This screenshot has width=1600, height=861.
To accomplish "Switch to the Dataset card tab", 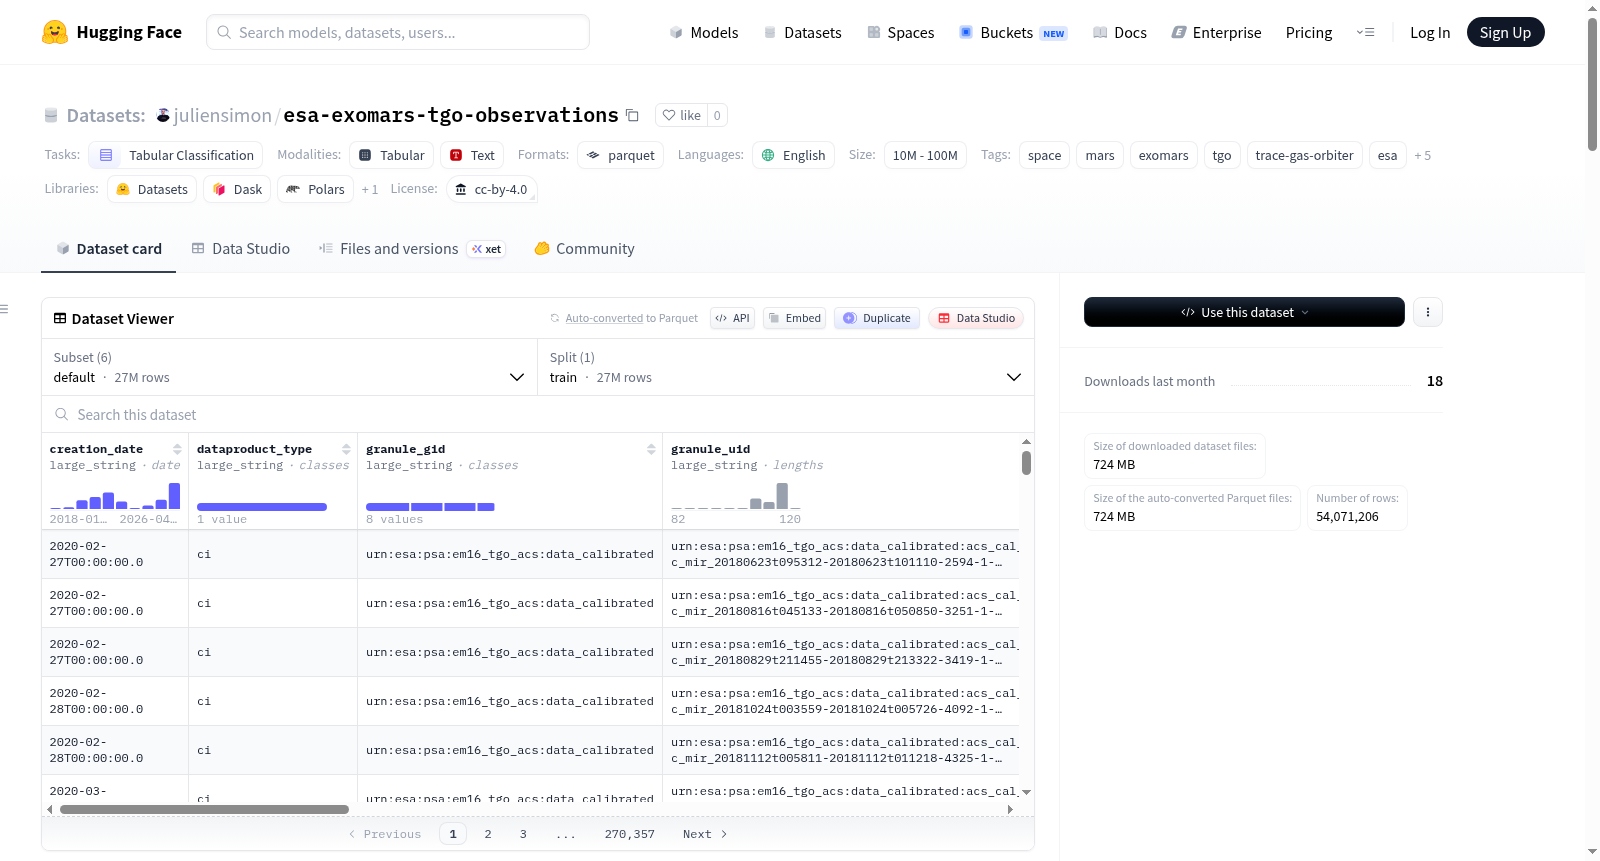I will pyautogui.click(x=108, y=248).
